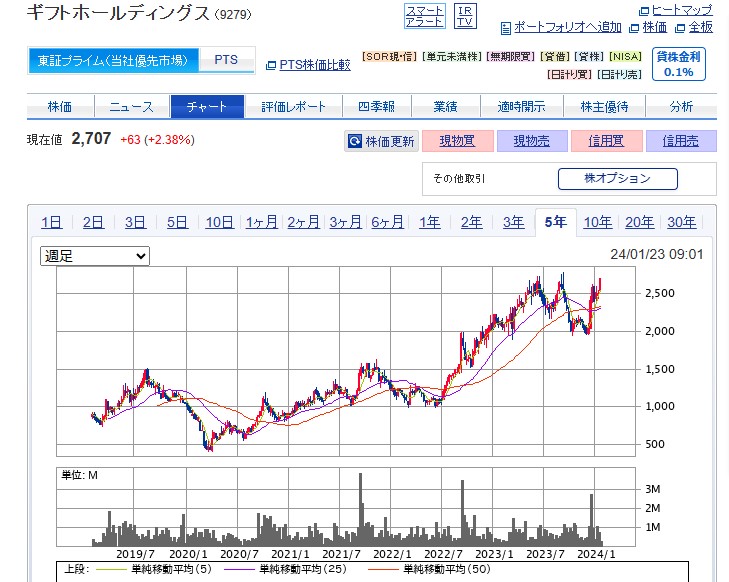Open the 適時開示 tab
Image resolution: width=729 pixels, height=582 pixels.
pos(521,106)
